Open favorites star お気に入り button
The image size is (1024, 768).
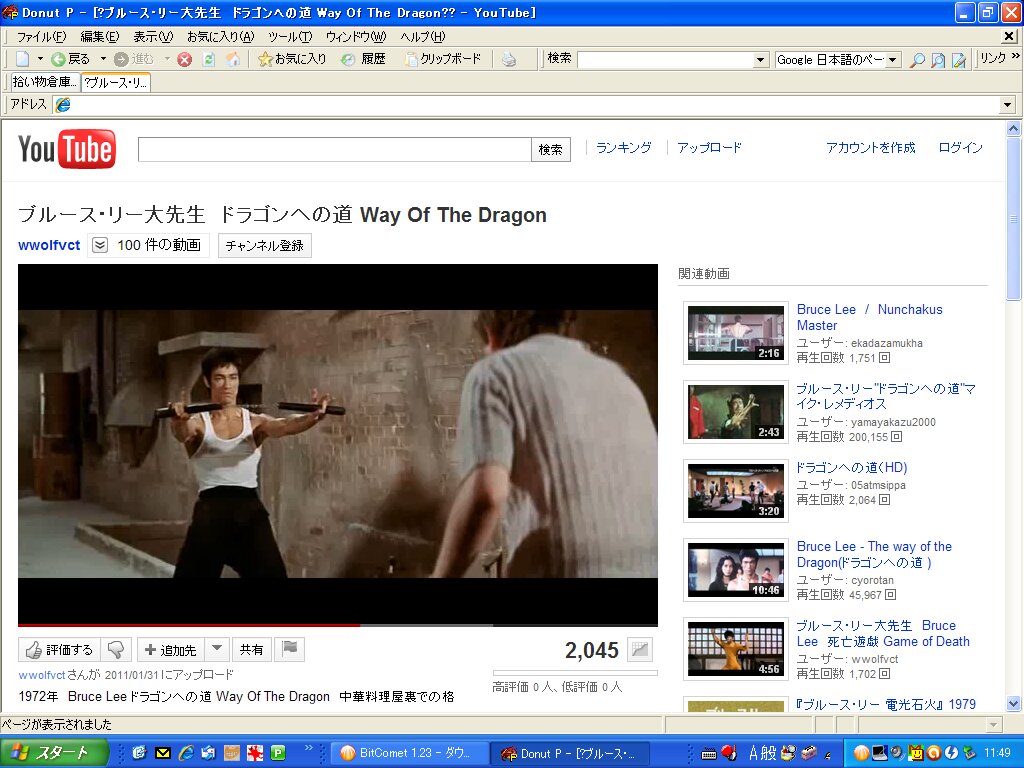292,59
